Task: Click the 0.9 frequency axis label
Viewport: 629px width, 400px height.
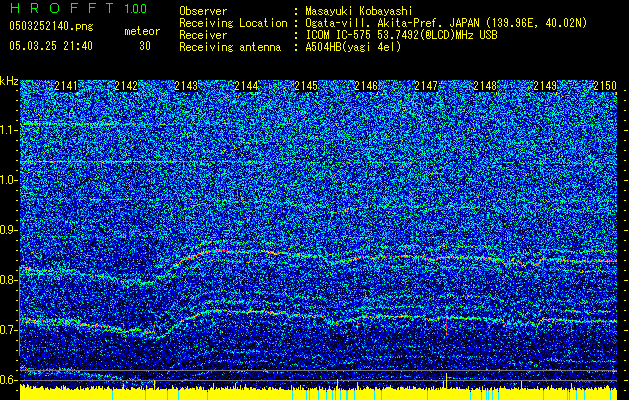Action: pos(8,230)
